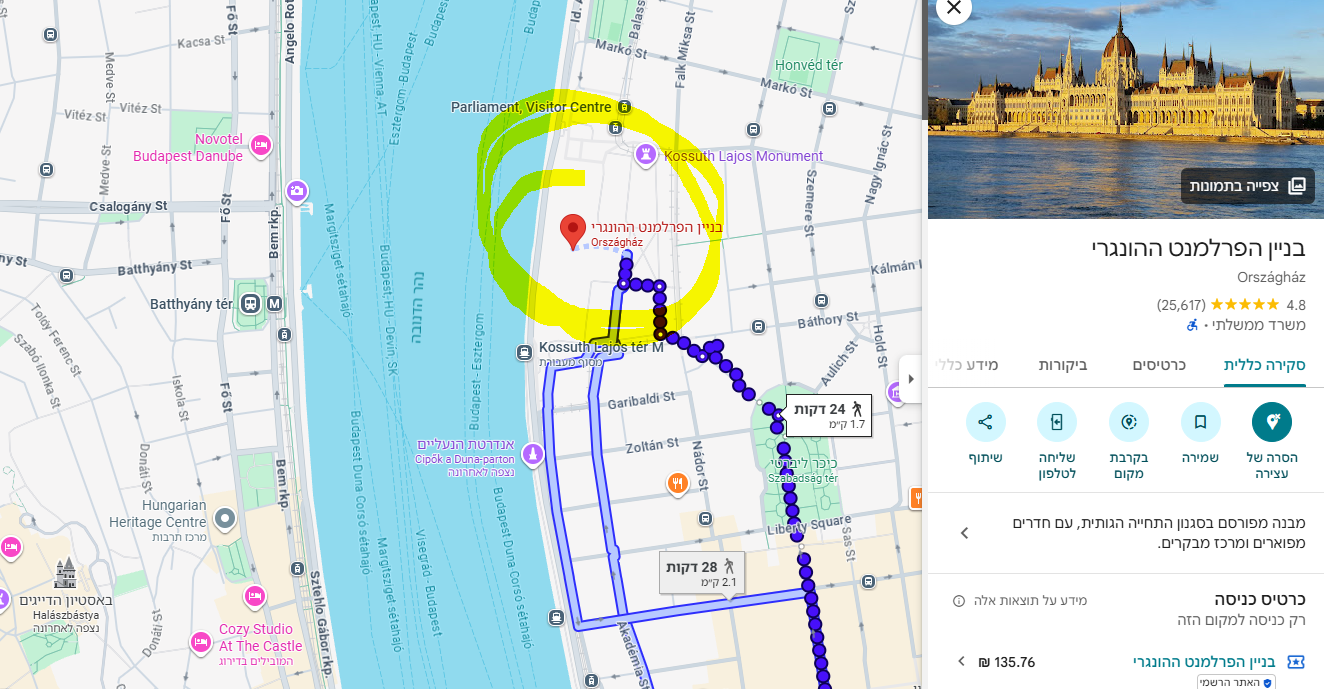Switch to the כרטיסים tab
Screen dimensions: 1324x689
coord(1159,364)
